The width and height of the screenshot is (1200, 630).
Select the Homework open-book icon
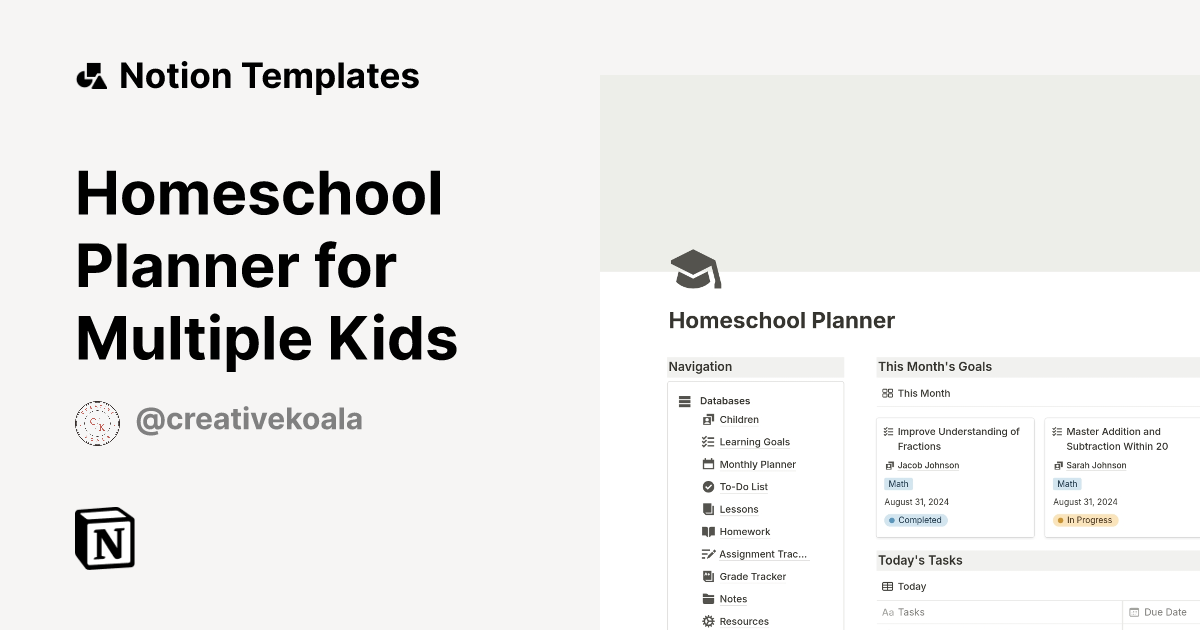click(x=708, y=531)
